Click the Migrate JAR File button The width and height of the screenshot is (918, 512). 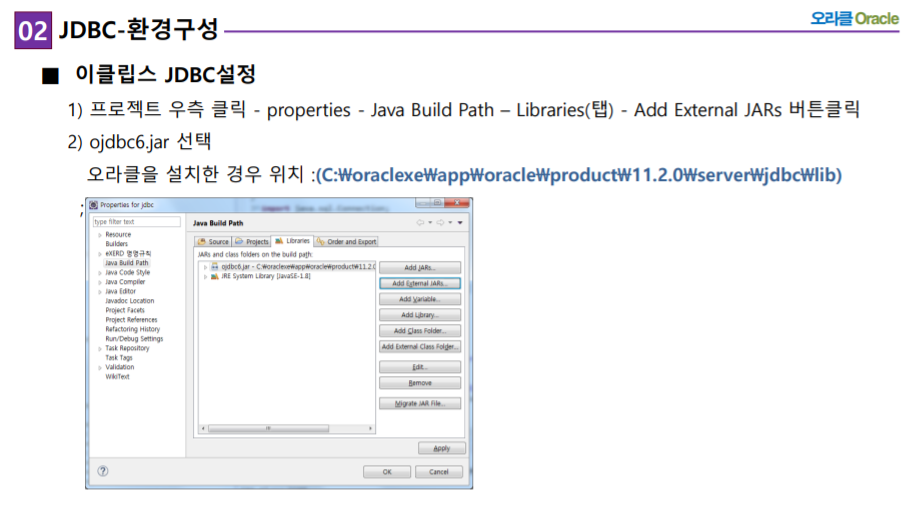[420, 403]
